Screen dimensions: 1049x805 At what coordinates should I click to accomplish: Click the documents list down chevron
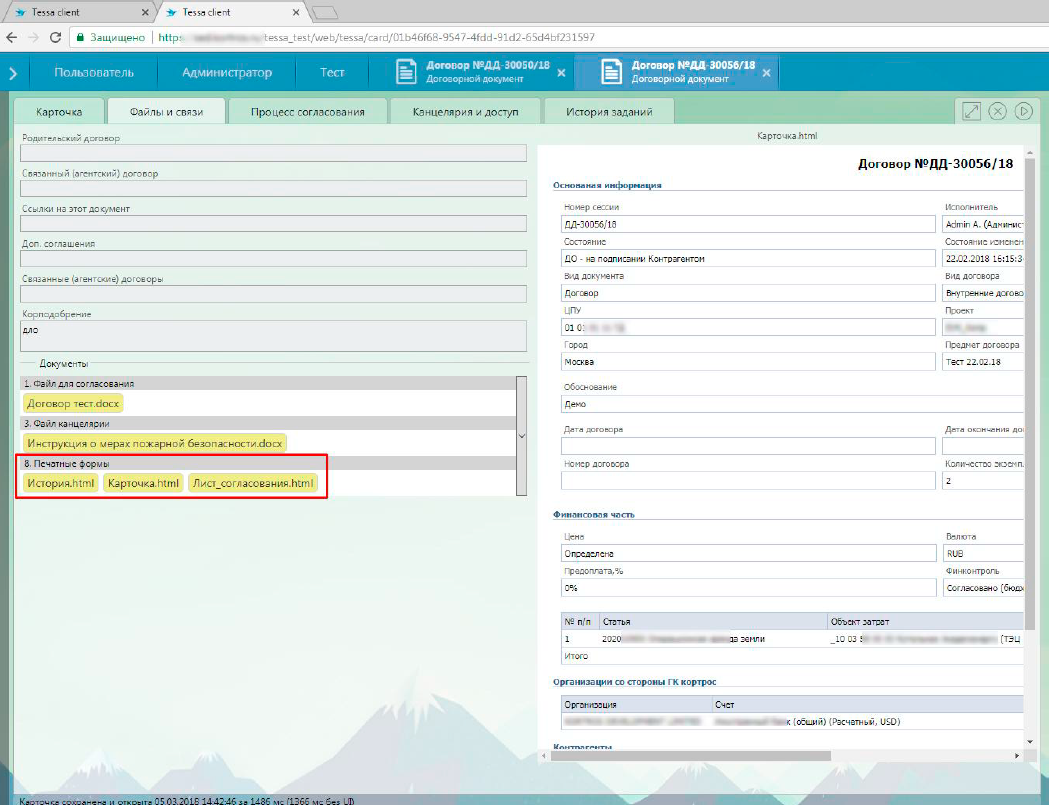click(x=521, y=436)
